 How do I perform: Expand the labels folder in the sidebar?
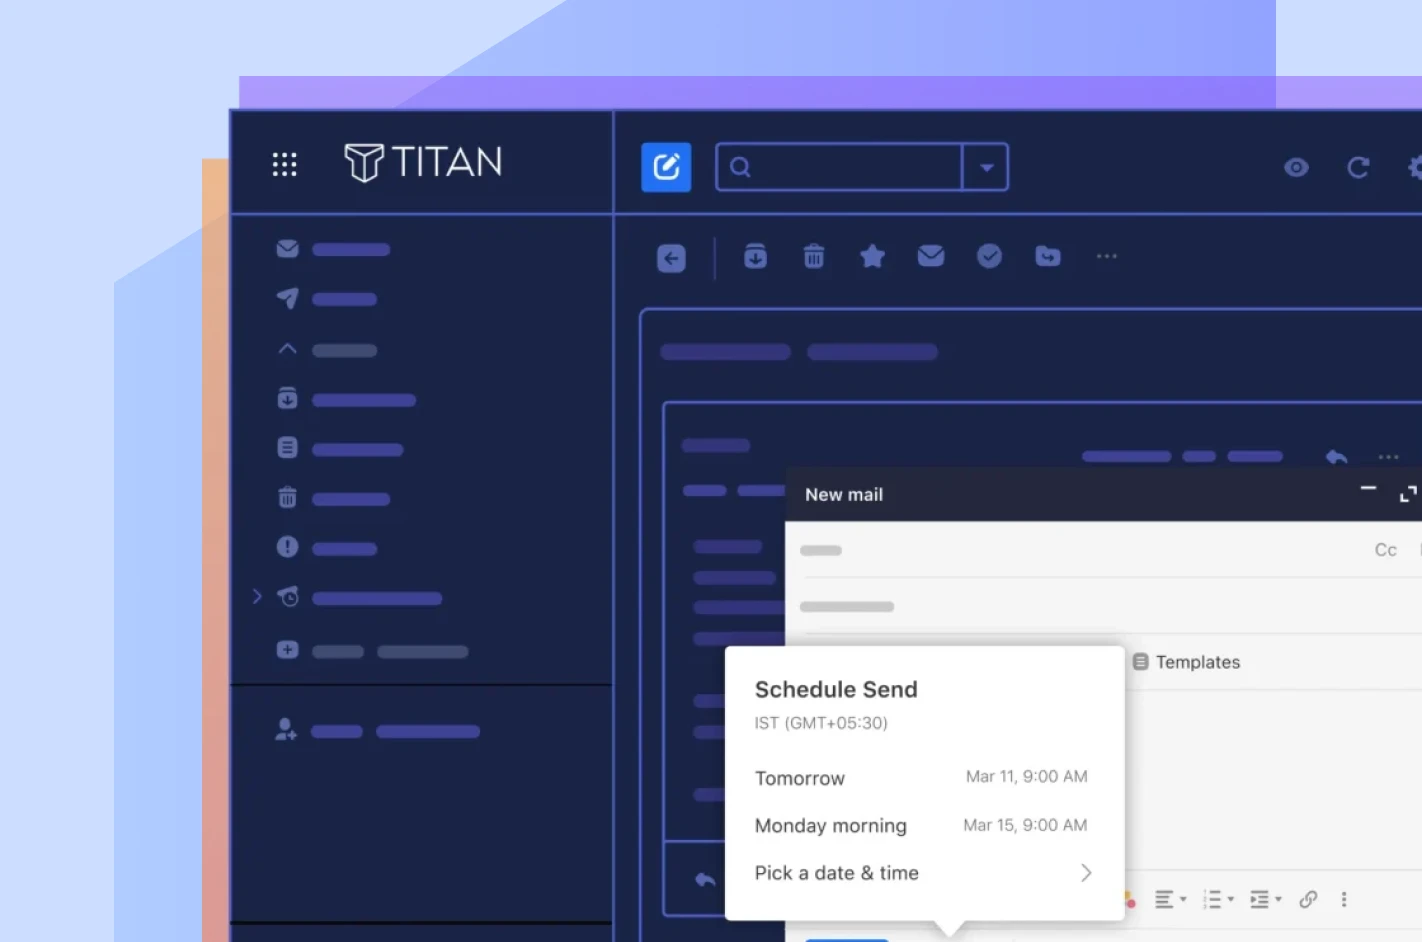(257, 596)
